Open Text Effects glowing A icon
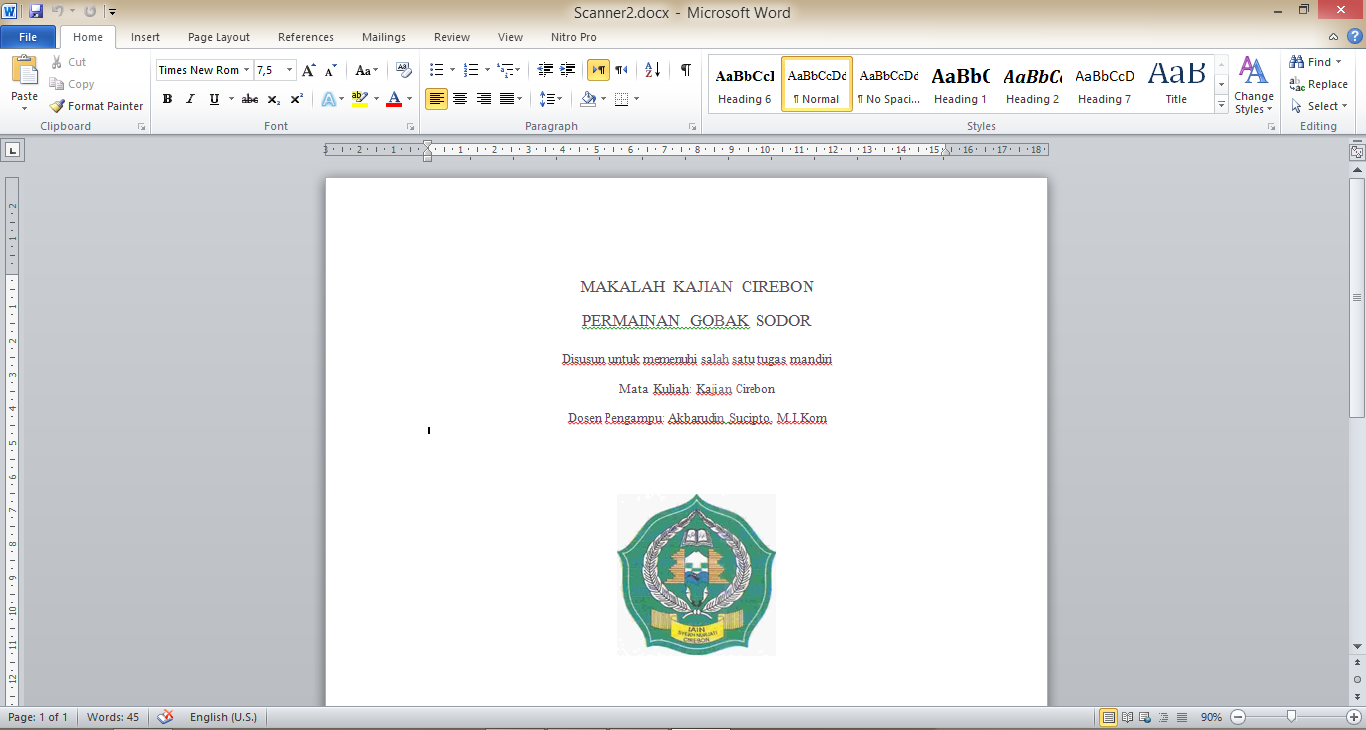The image size is (1366, 730). click(328, 99)
